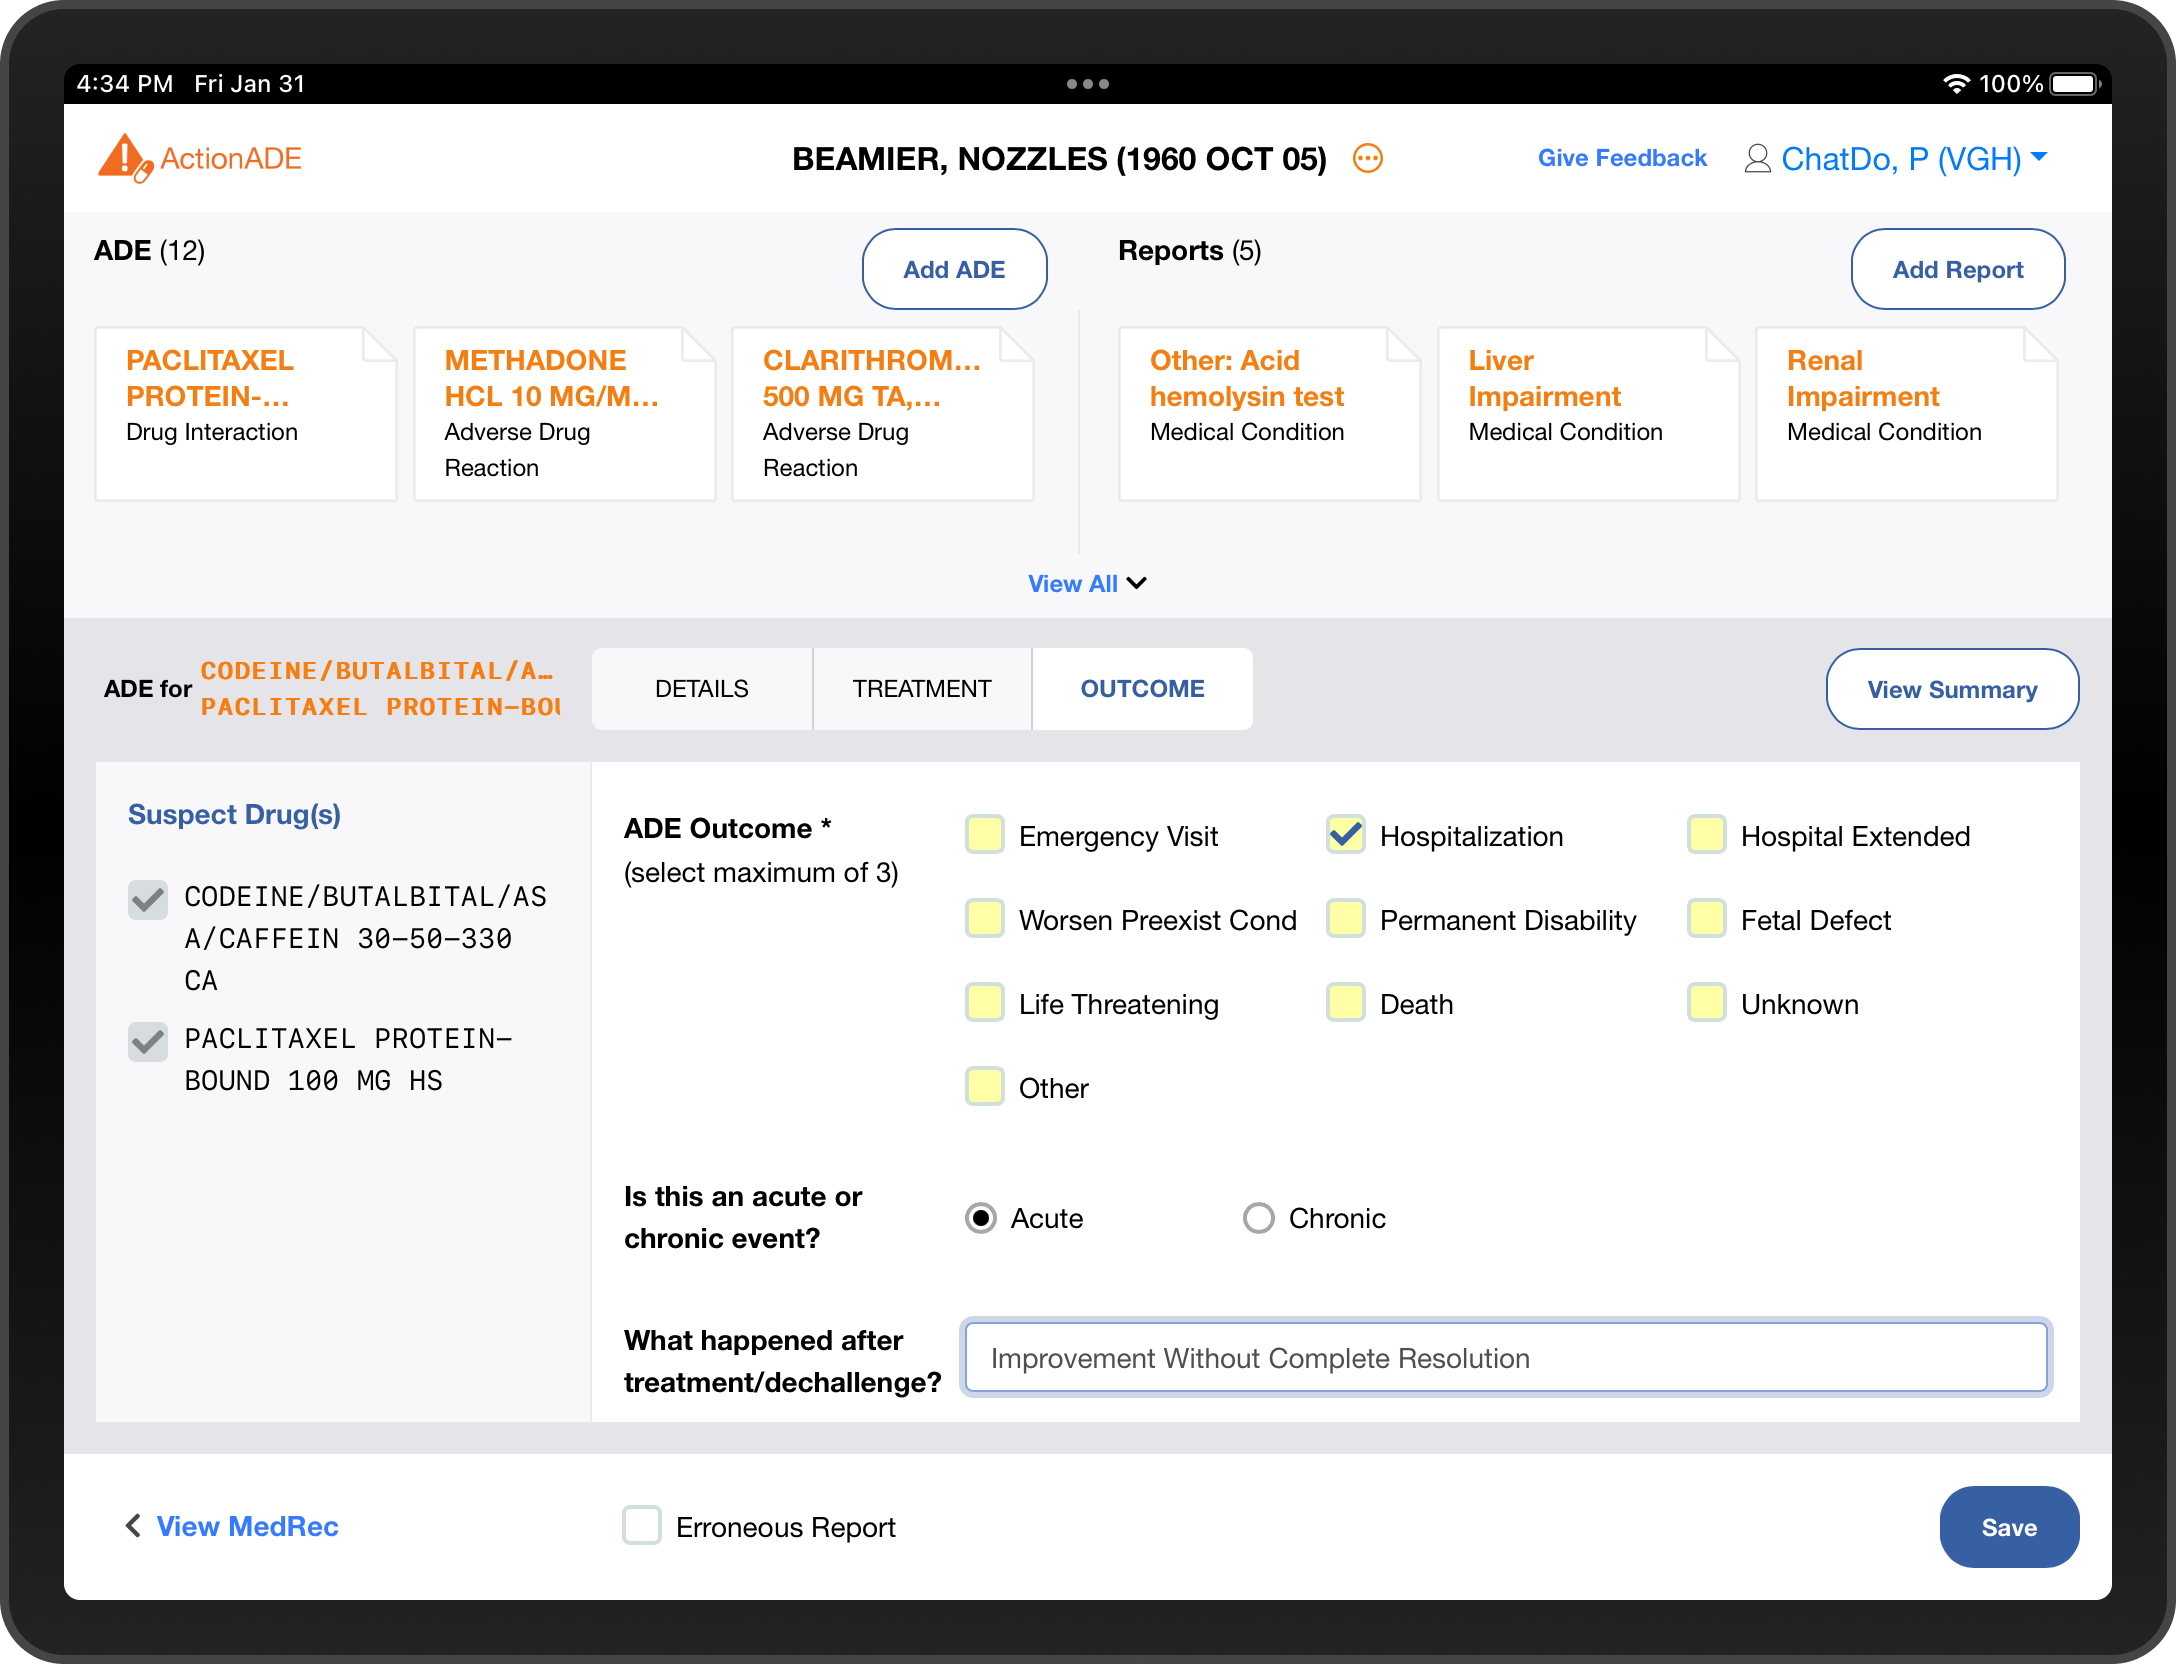This screenshot has width=2176, height=1664.
Task: Click the ActionADE warning logo icon
Action: [125, 158]
